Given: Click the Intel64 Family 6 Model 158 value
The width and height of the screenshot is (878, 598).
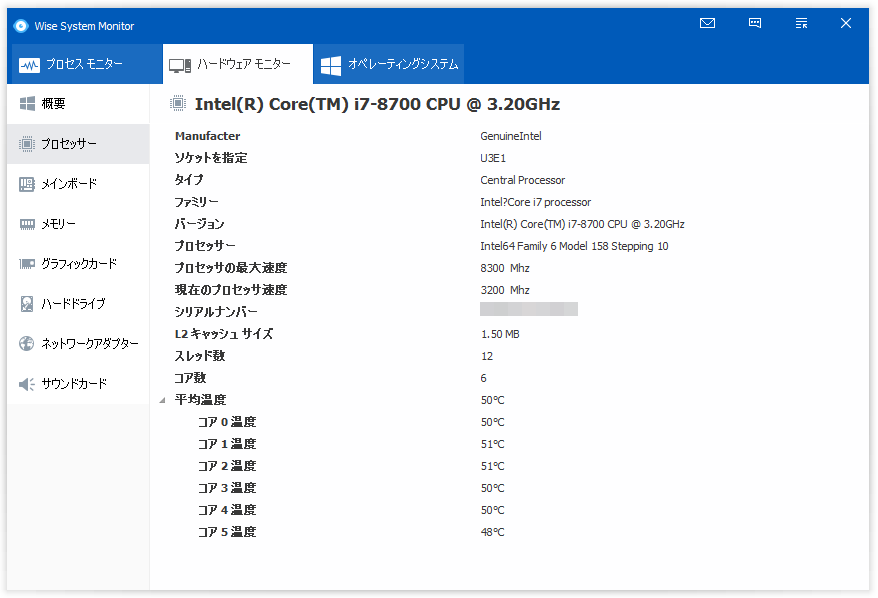Looking at the screenshot, I should (x=574, y=246).
